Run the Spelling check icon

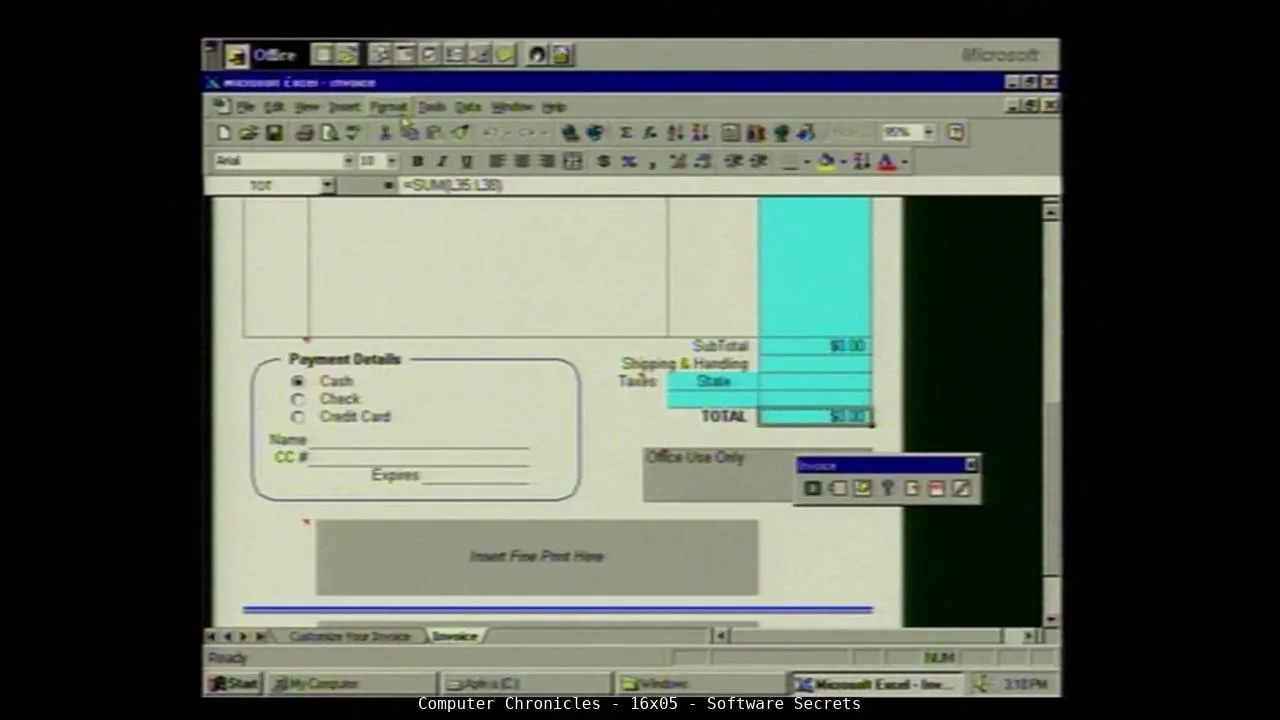[x=353, y=133]
